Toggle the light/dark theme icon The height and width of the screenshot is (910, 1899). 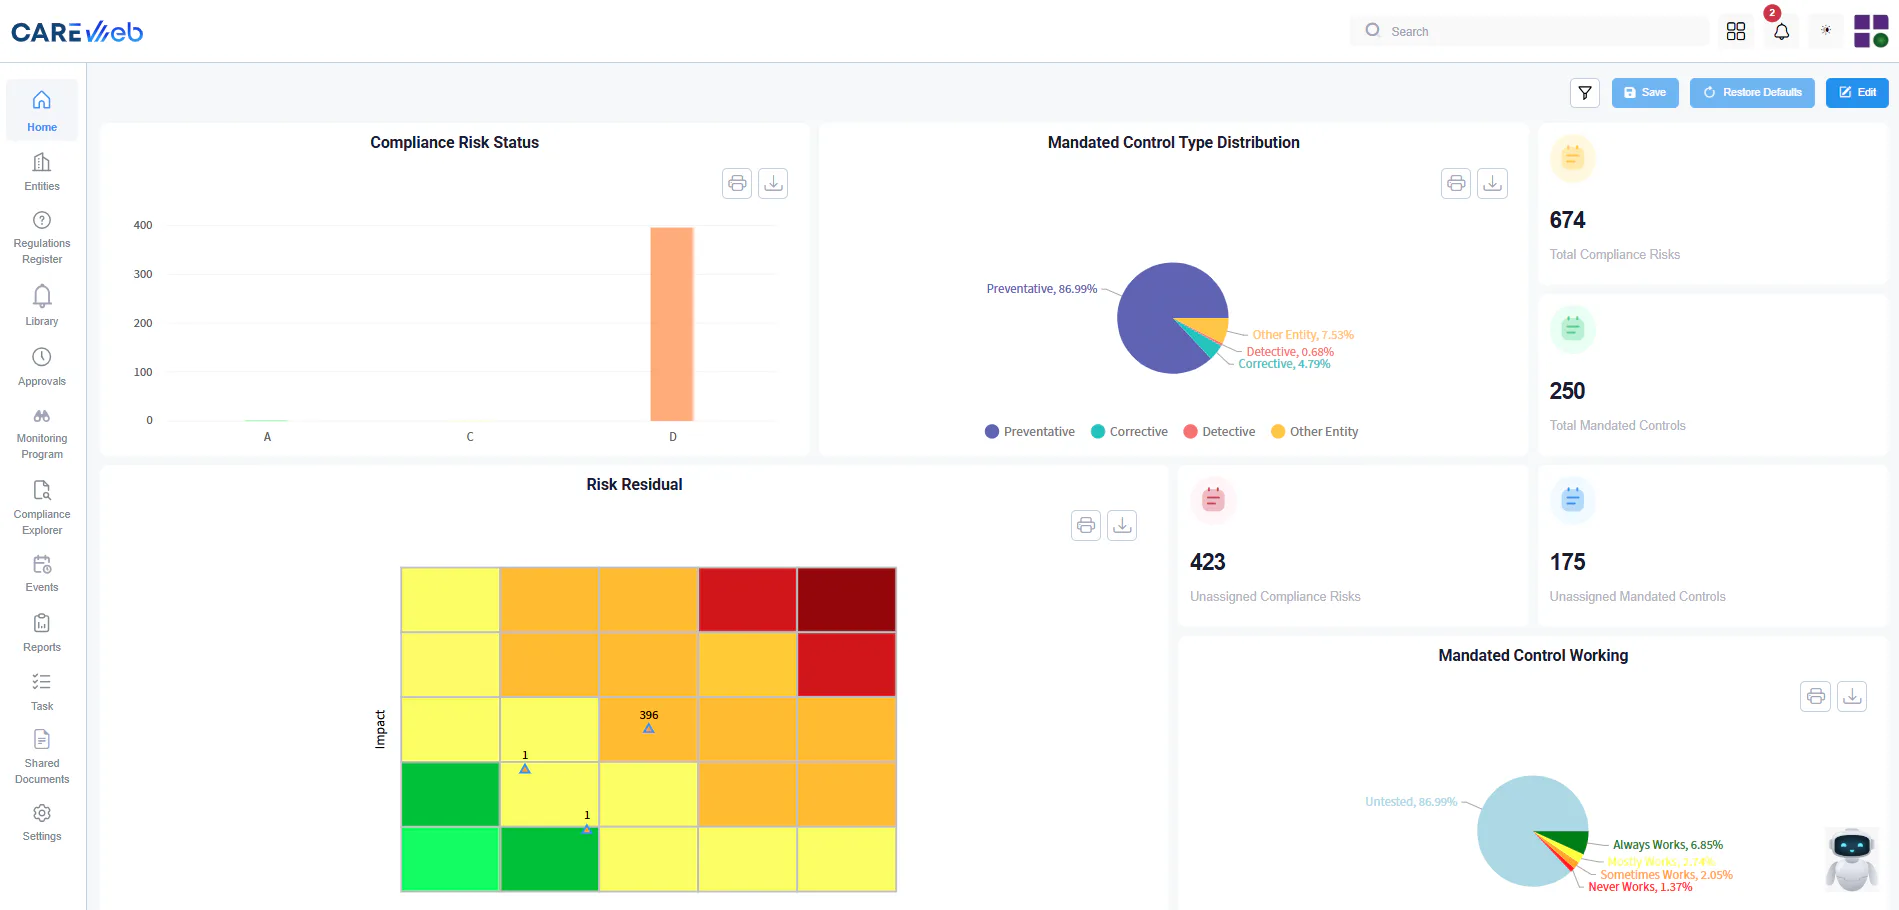1826,31
